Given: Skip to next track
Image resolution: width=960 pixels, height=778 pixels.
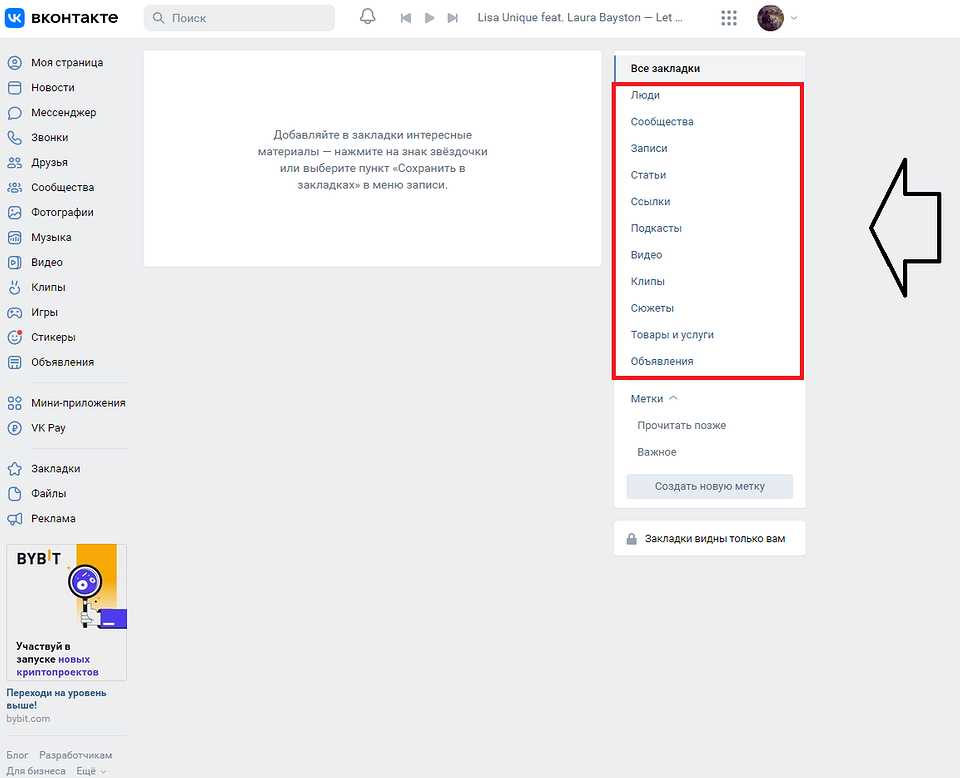Looking at the screenshot, I should point(452,18).
